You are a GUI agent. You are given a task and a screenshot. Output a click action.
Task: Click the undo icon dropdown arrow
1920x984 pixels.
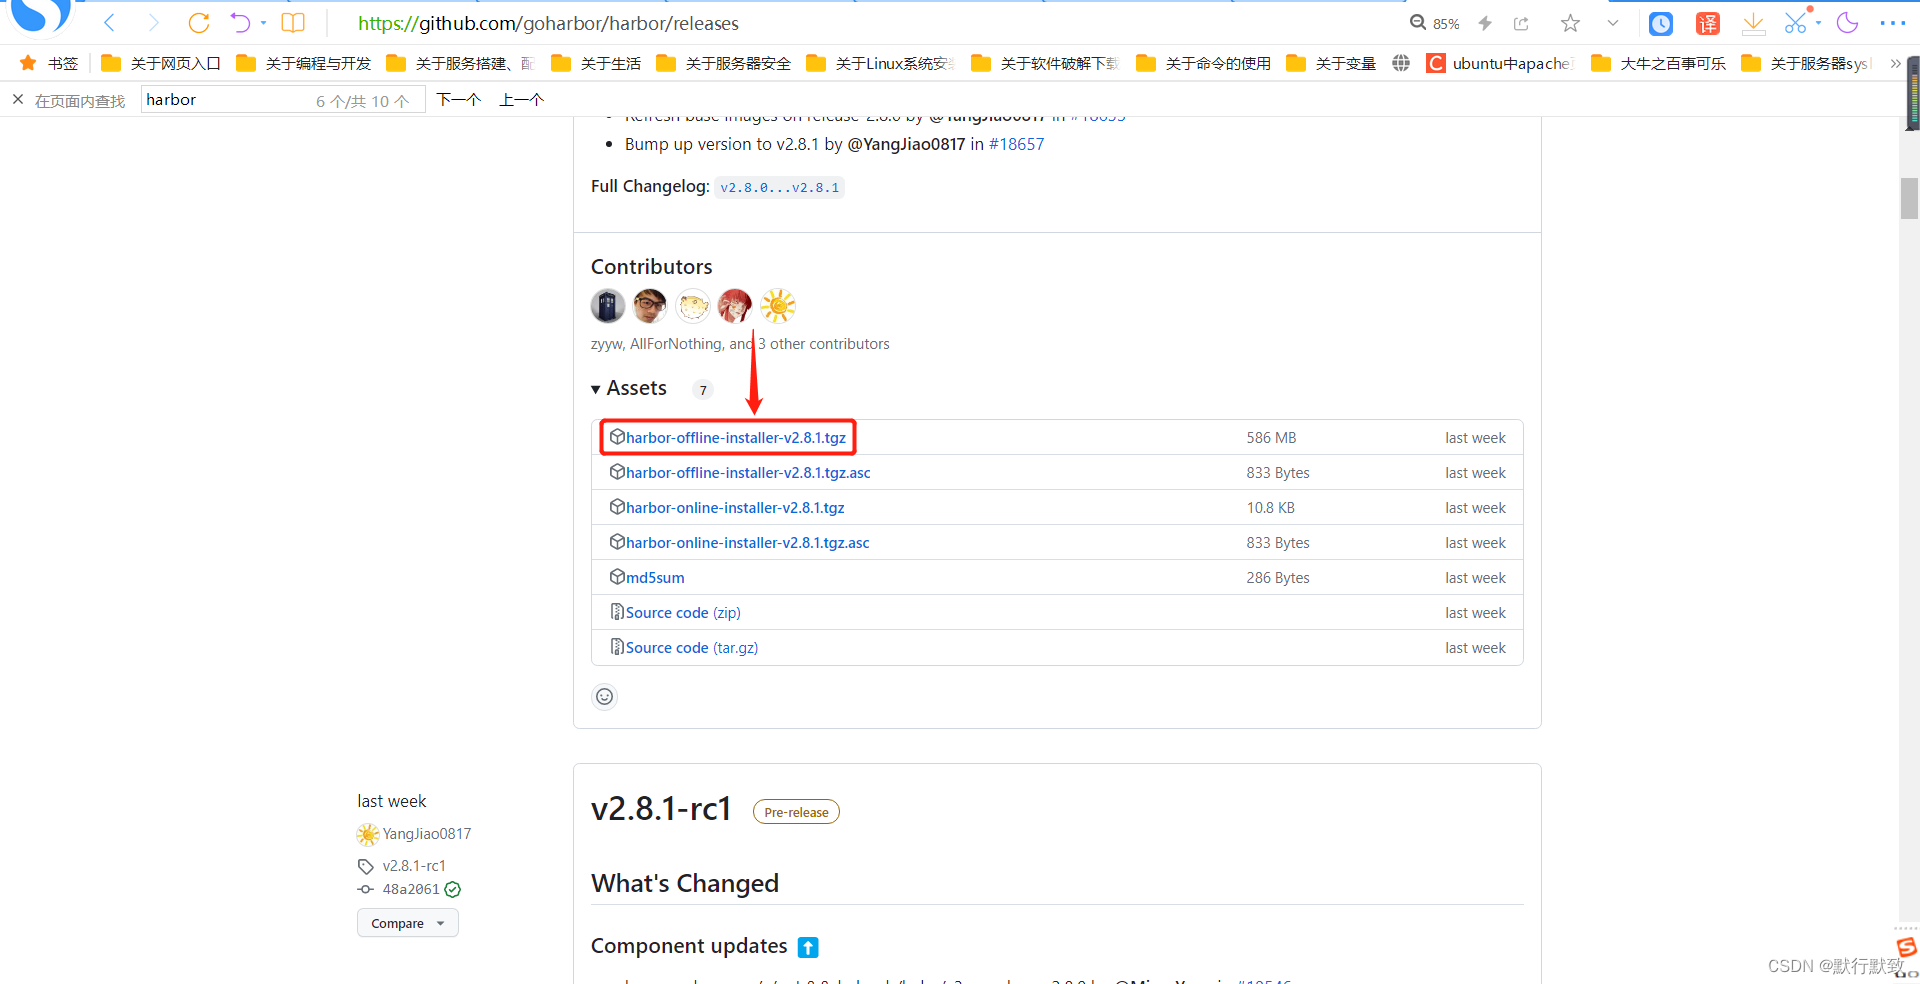264,23
